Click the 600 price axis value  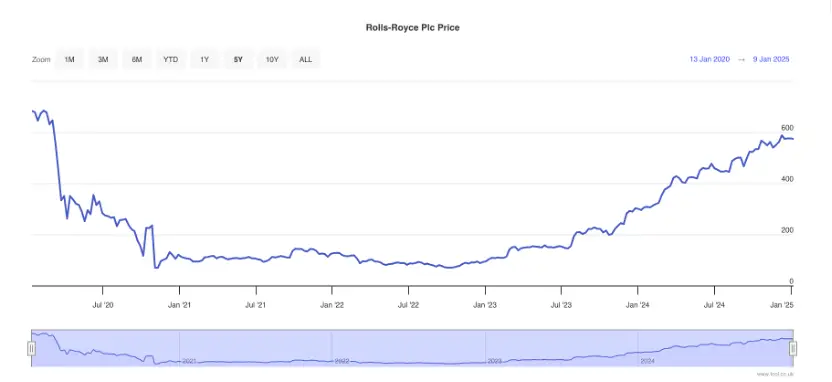click(x=787, y=128)
